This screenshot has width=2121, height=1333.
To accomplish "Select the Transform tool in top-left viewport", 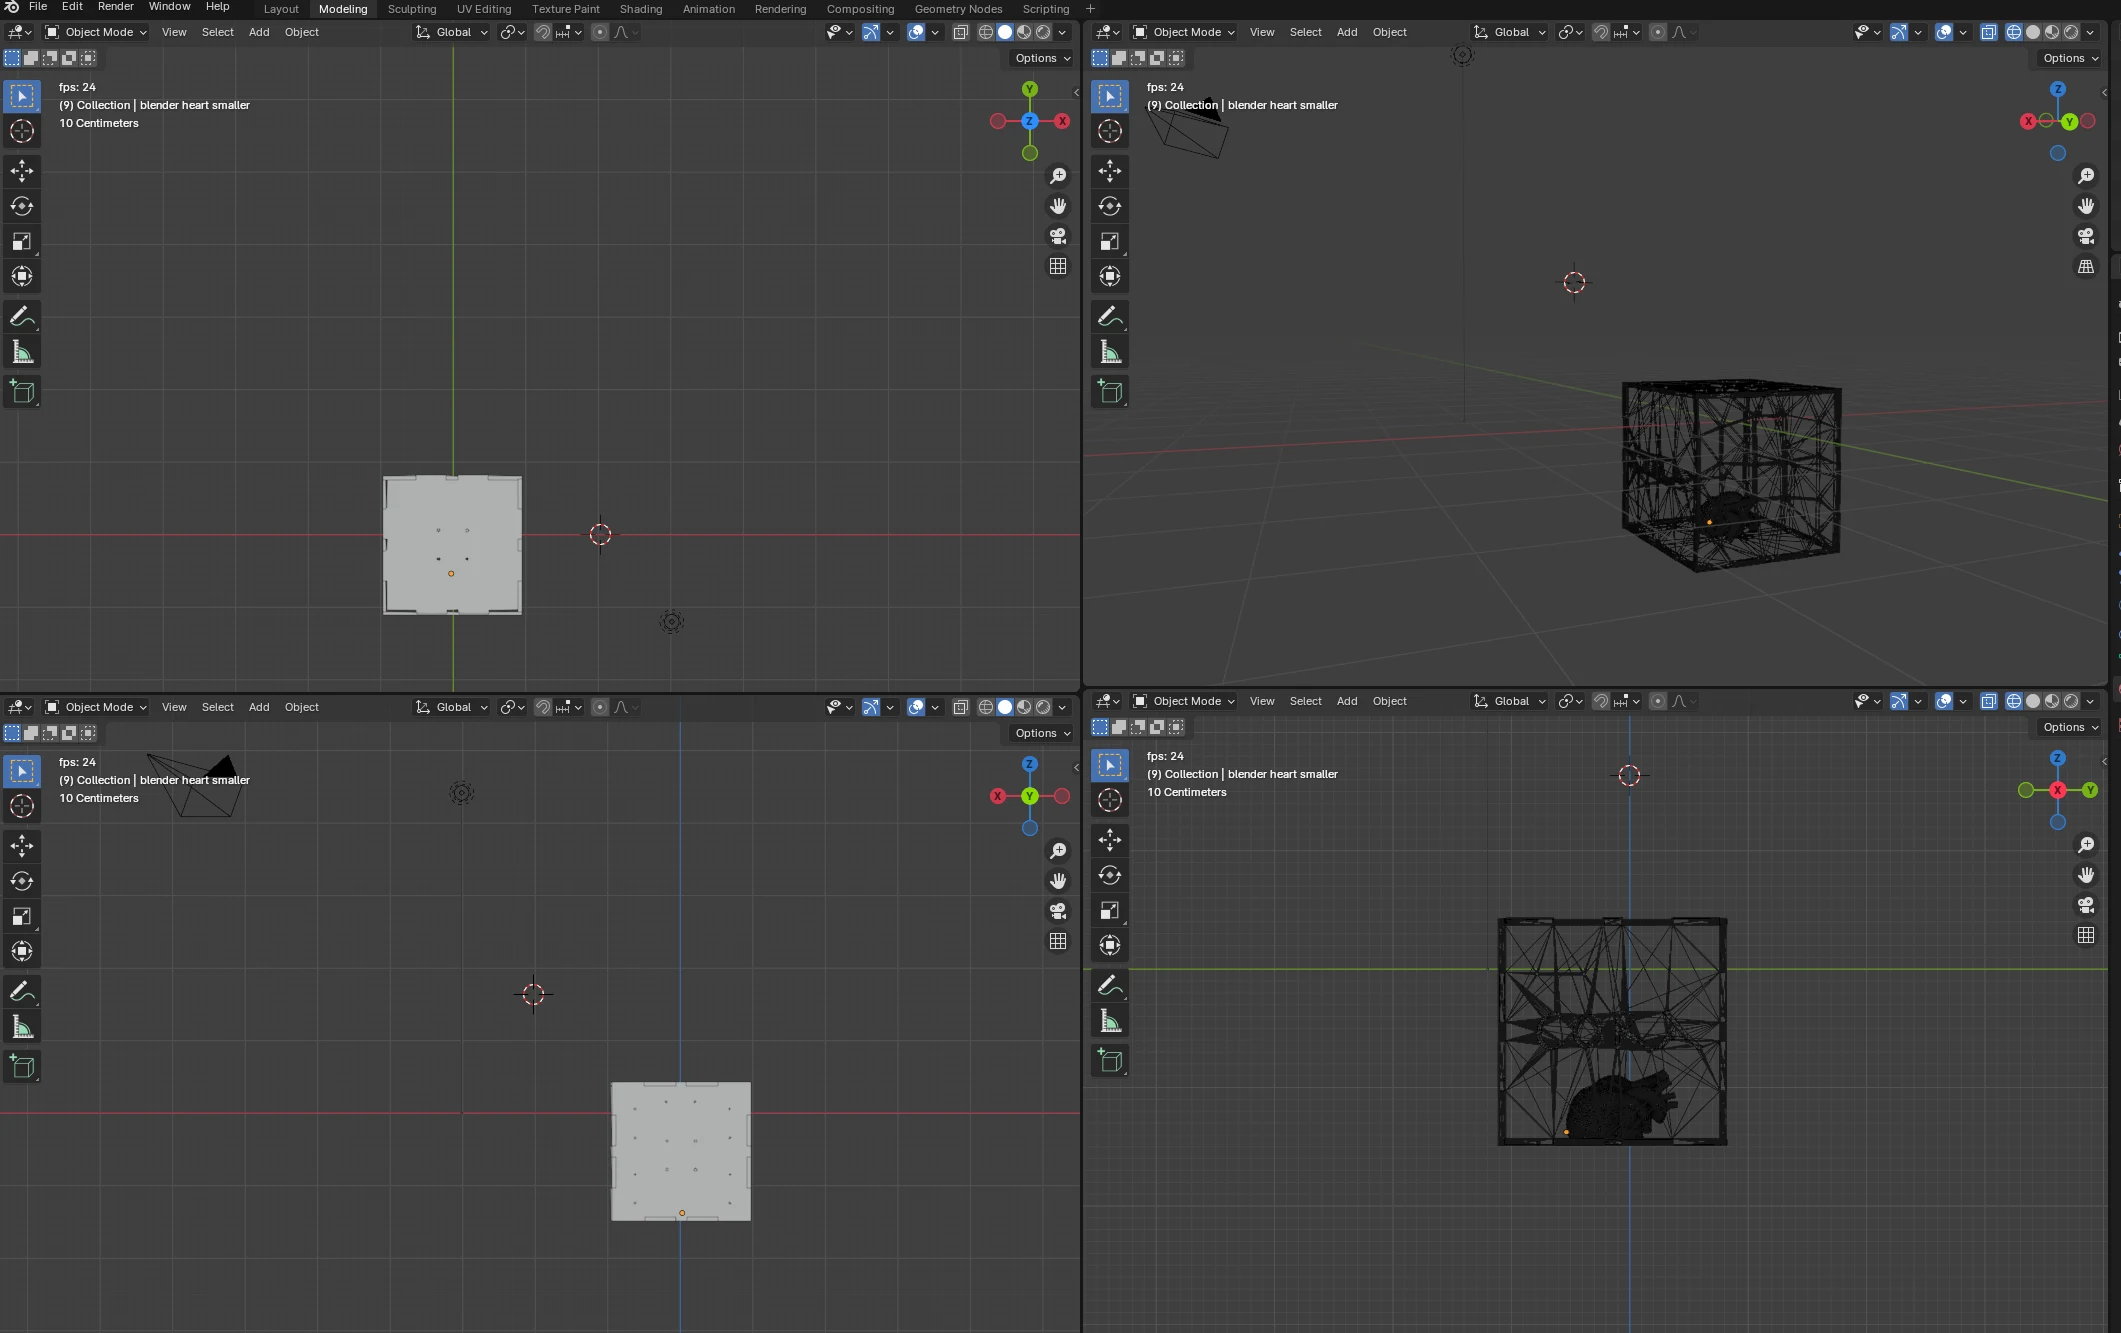I will pos(22,276).
